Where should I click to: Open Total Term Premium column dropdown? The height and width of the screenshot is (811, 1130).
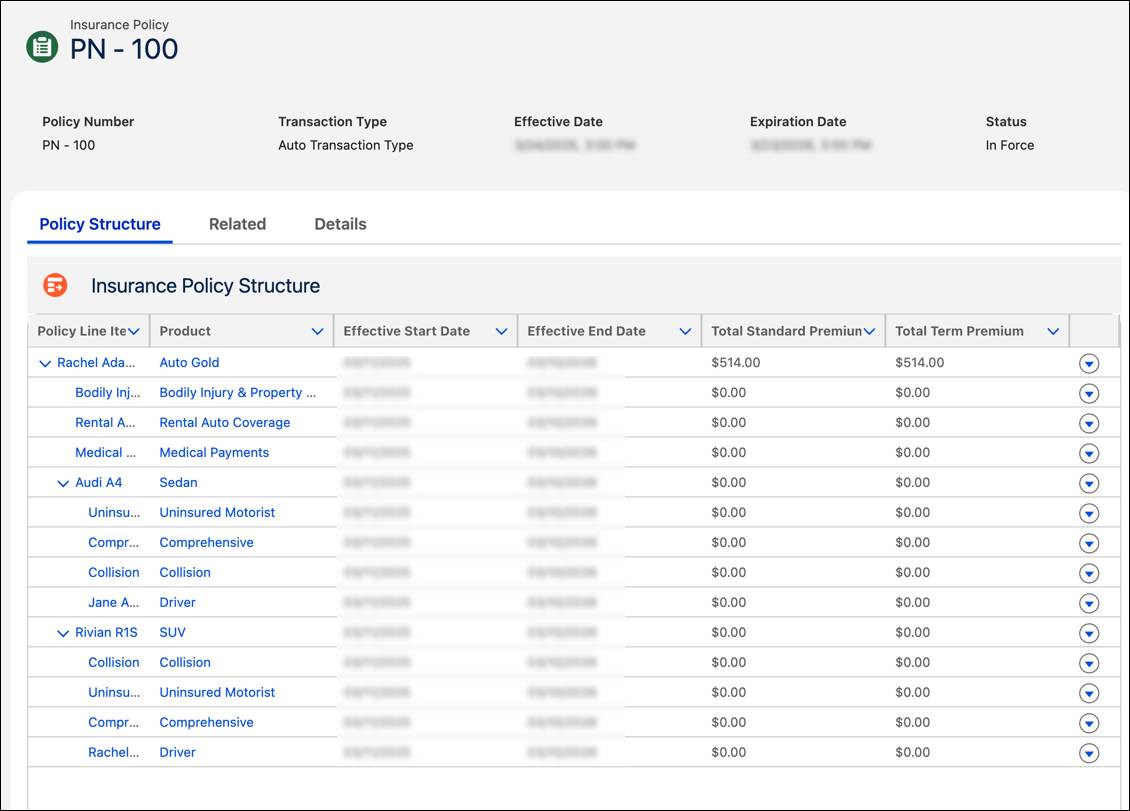[1053, 332]
